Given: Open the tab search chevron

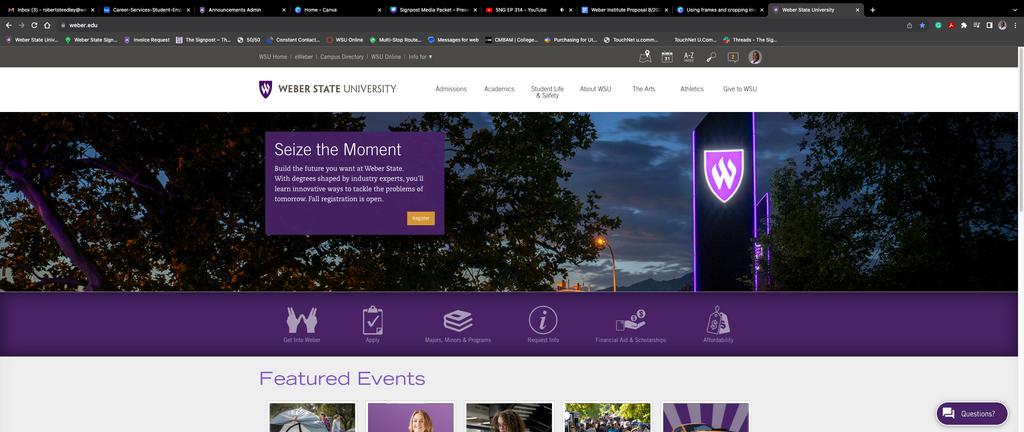Looking at the screenshot, I should [x=1016, y=10].
